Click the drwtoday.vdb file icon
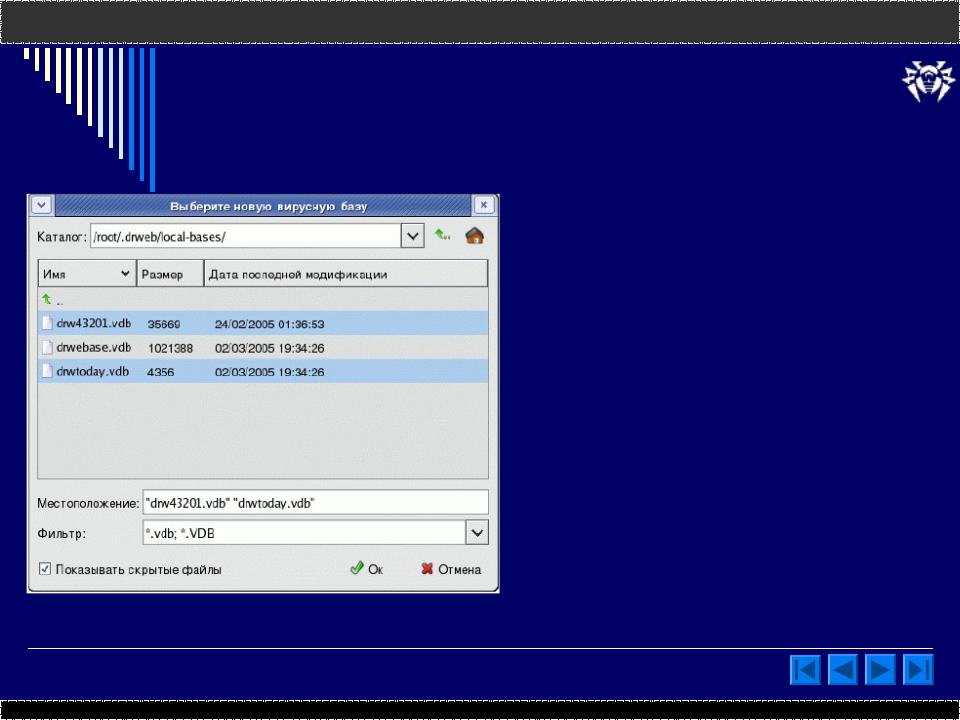 (x=47, y=371)
